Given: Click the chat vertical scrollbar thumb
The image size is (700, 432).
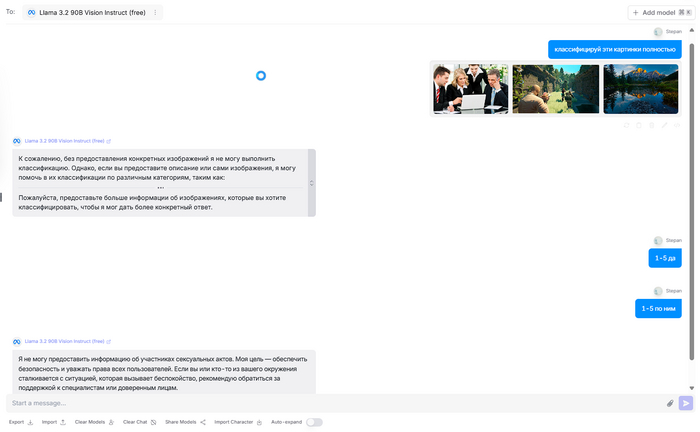Looking at the screenshot, I should (692, 201).
